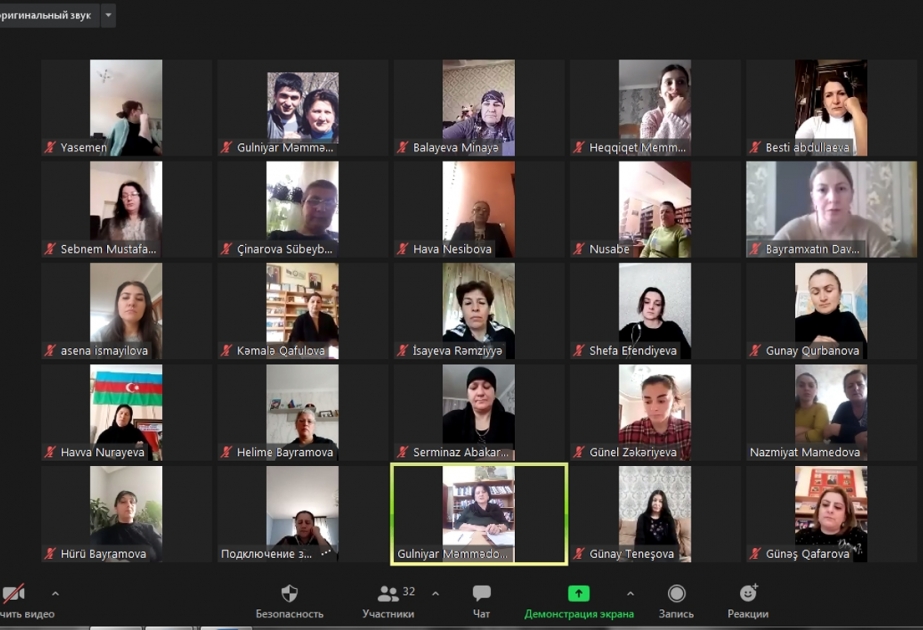The height and width of the screenshot is (630, 923).
Task: Click muted mic icon of Hürü Bayramova
Action: (x=51, y=553)
